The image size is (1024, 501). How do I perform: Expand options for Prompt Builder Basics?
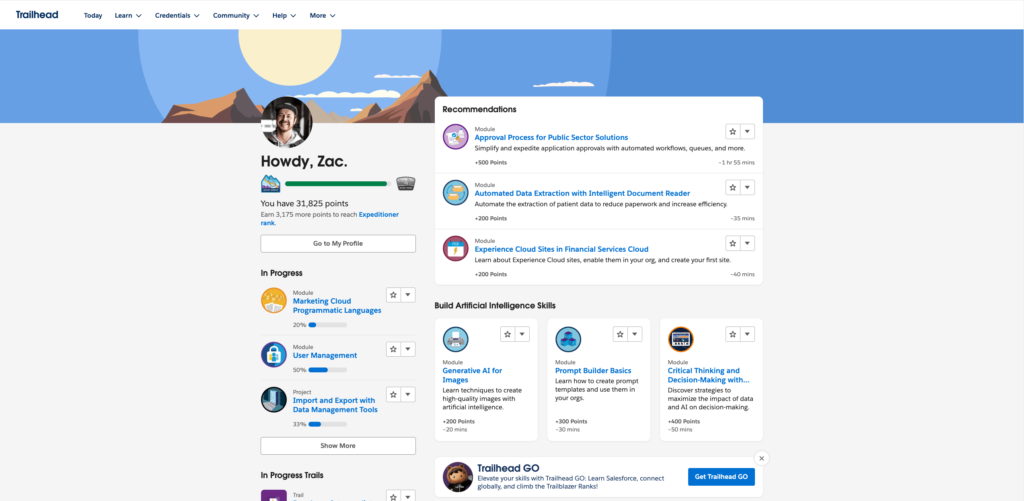click(635, 334)
